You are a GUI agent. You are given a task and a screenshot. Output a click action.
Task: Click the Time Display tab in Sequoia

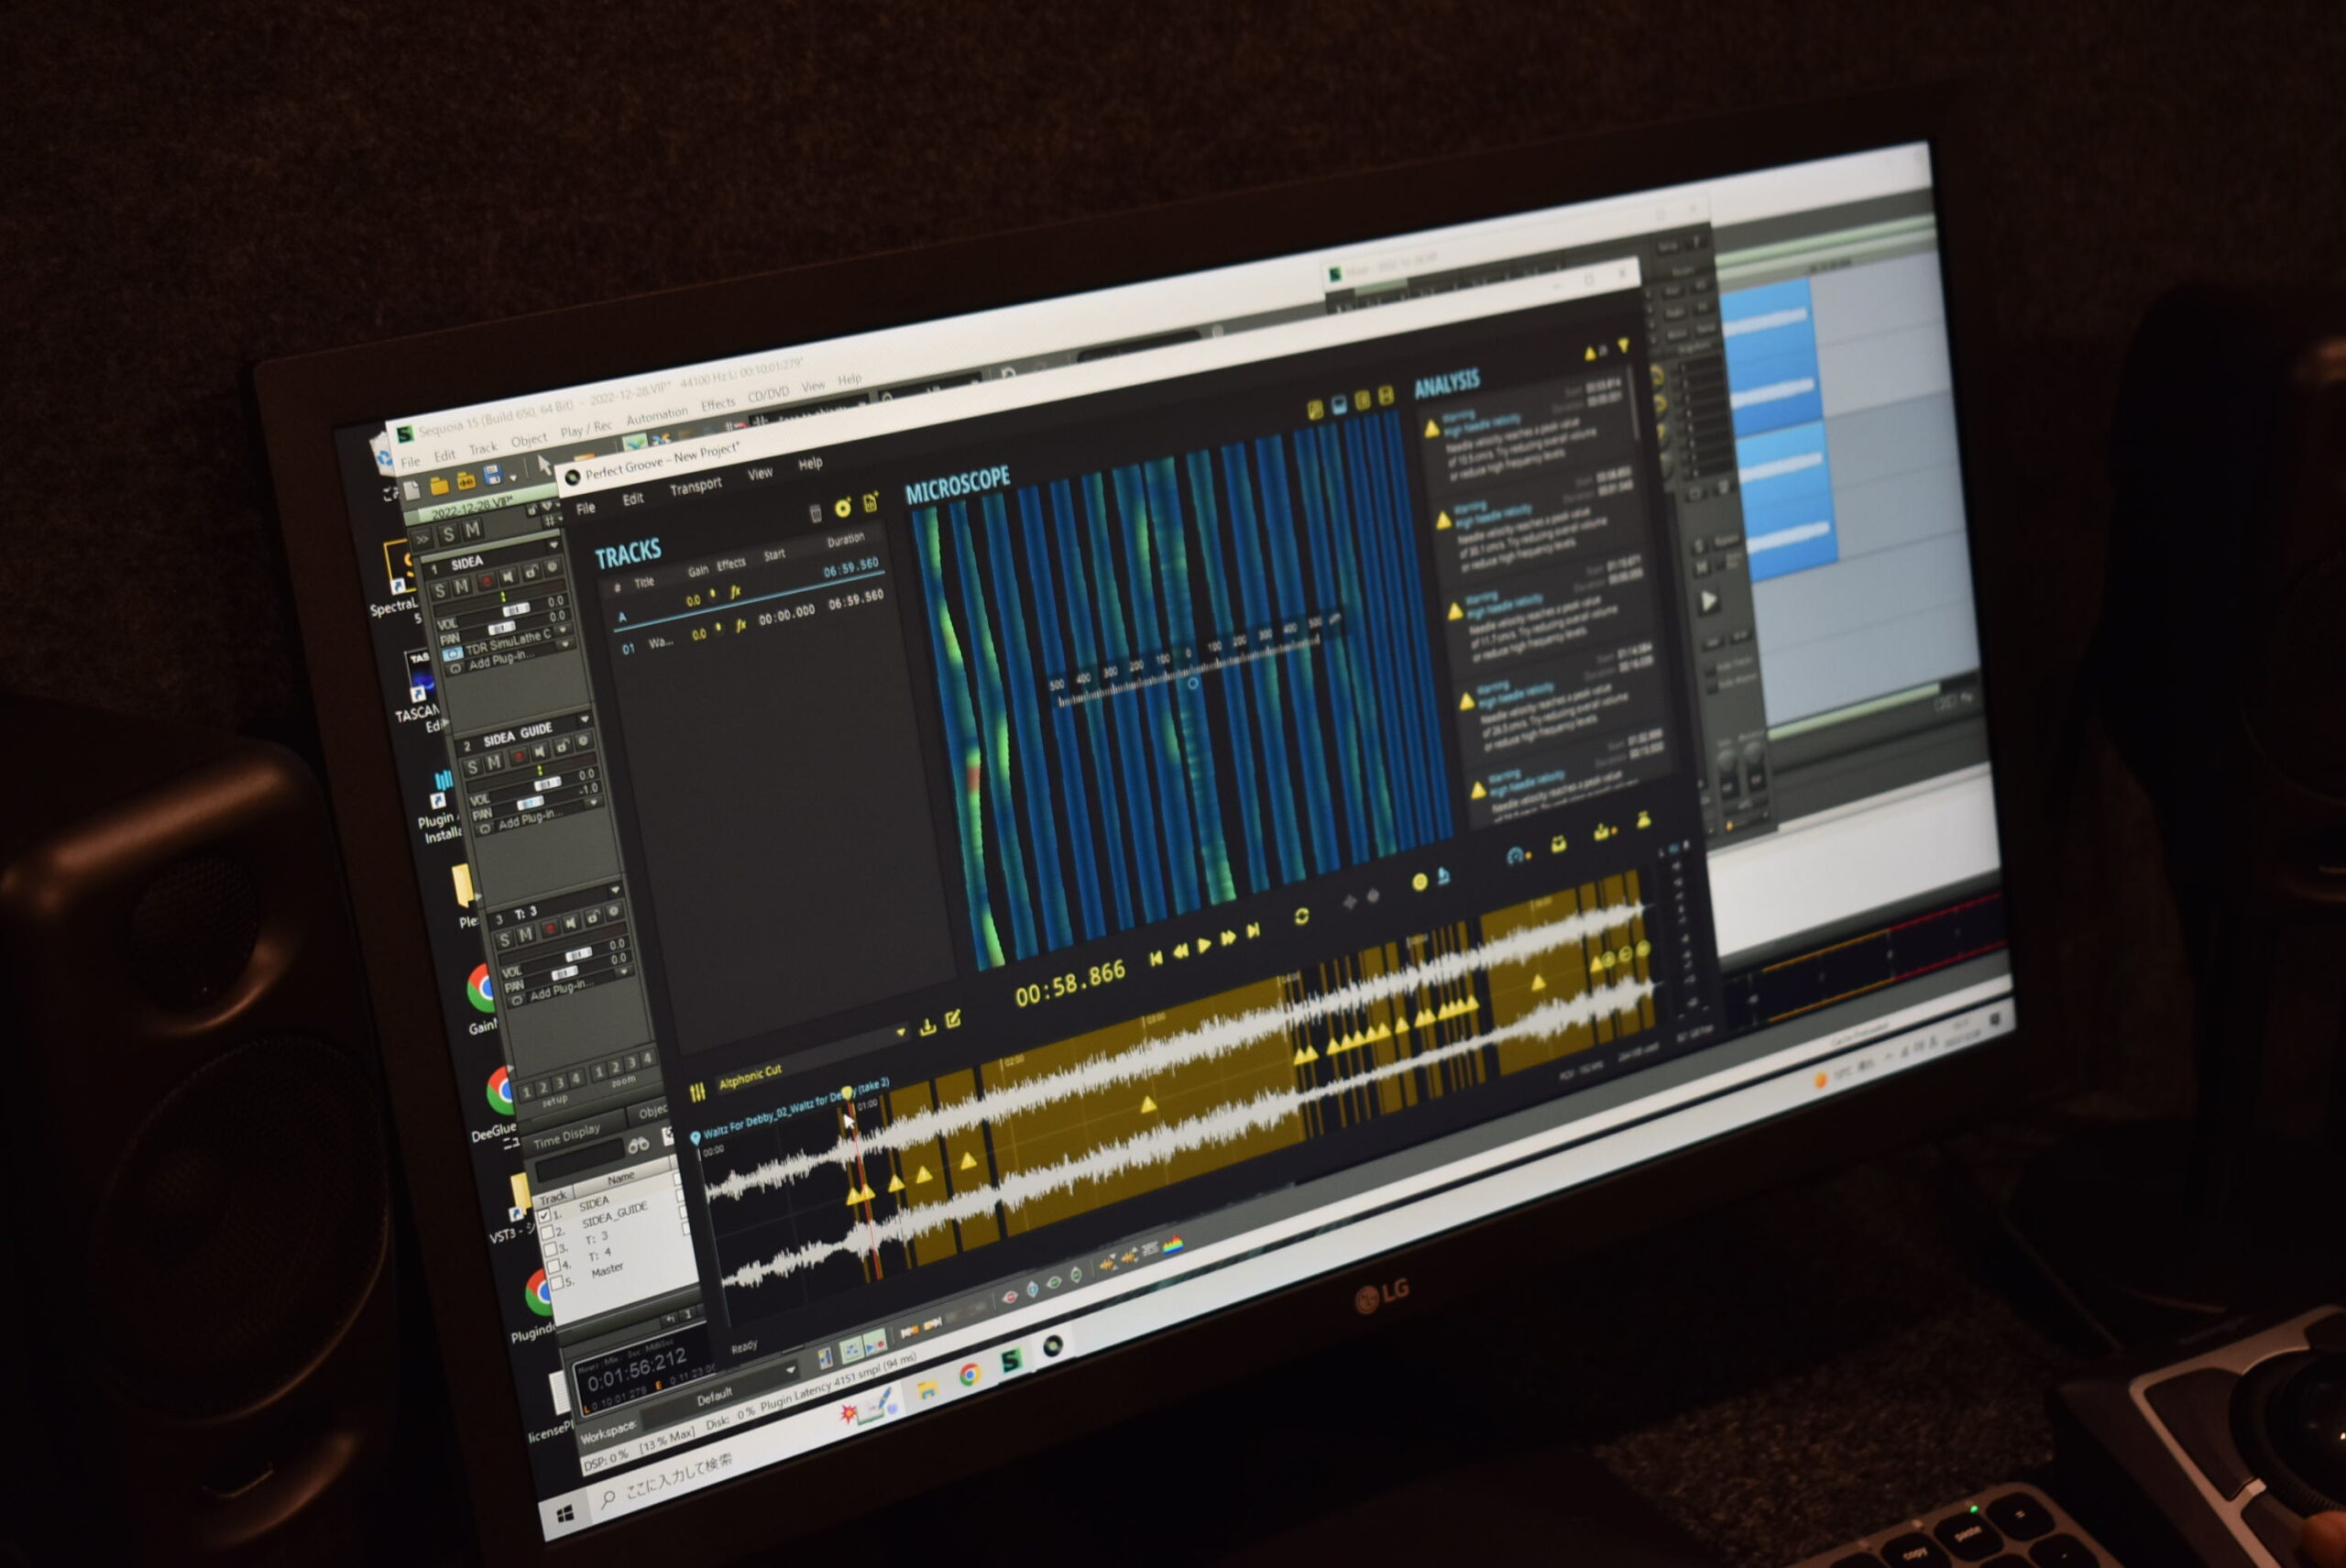pyautogui.click(x=567, y=1136)
